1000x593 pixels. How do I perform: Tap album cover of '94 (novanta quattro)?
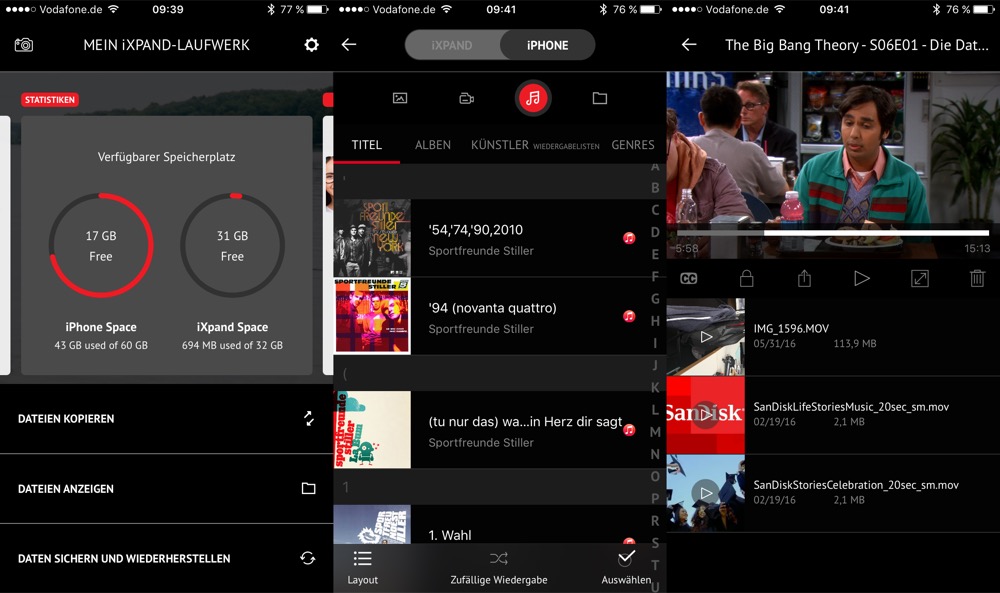pyautogui.click(x=372, y=316)
